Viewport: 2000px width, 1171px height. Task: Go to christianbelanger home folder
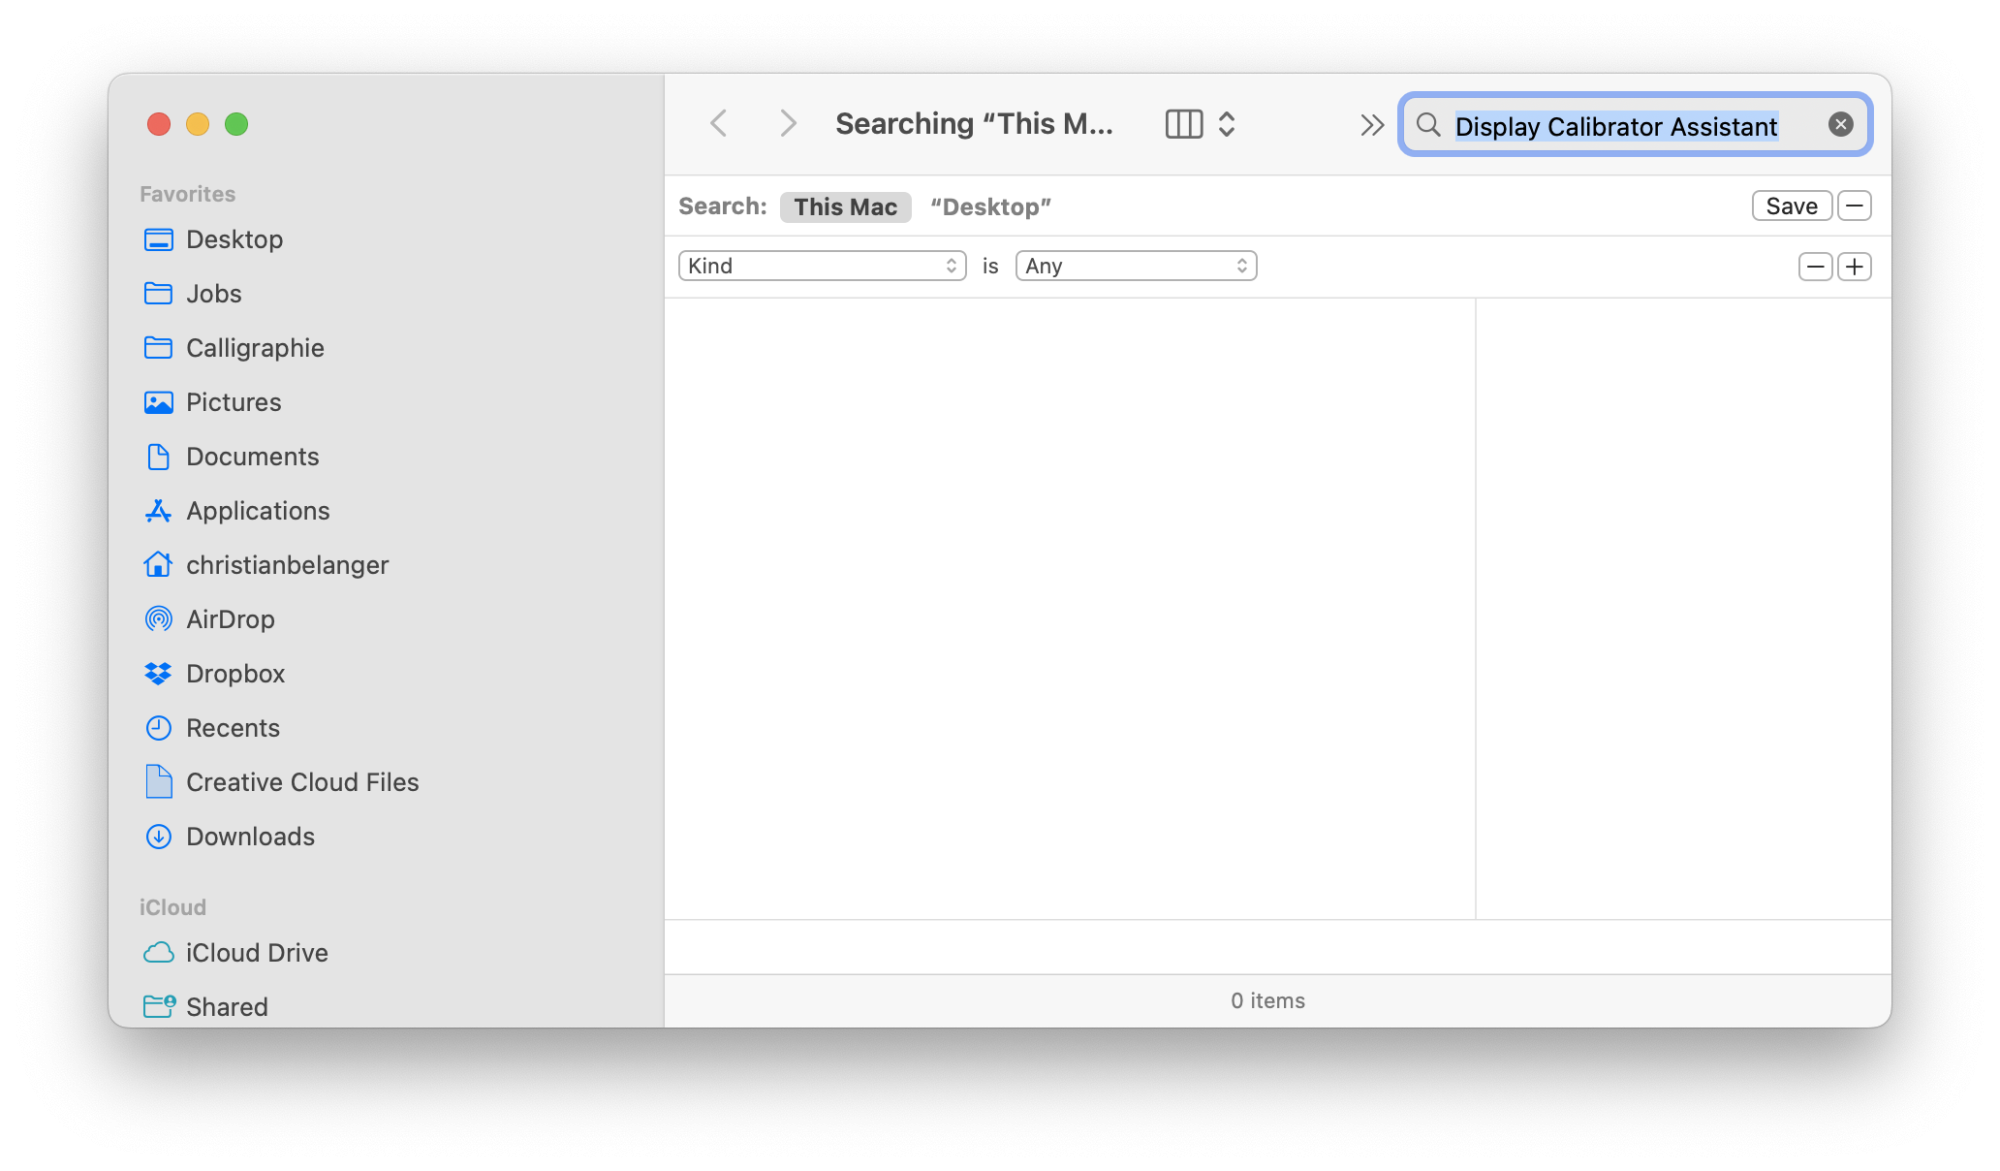point(287,565)
